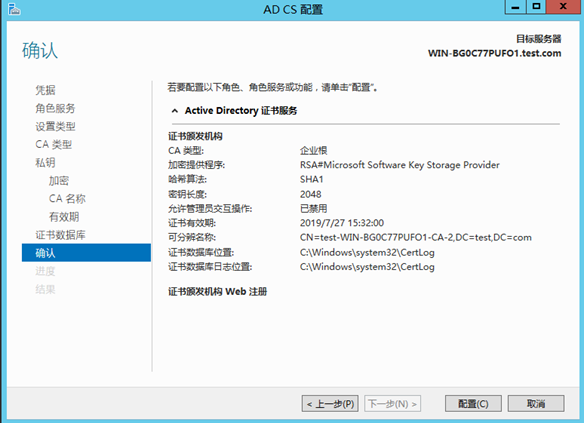This screenshot has height=423, width=584.
Task: Click the disabled 下一步(N) button
Action: (393, 404)
